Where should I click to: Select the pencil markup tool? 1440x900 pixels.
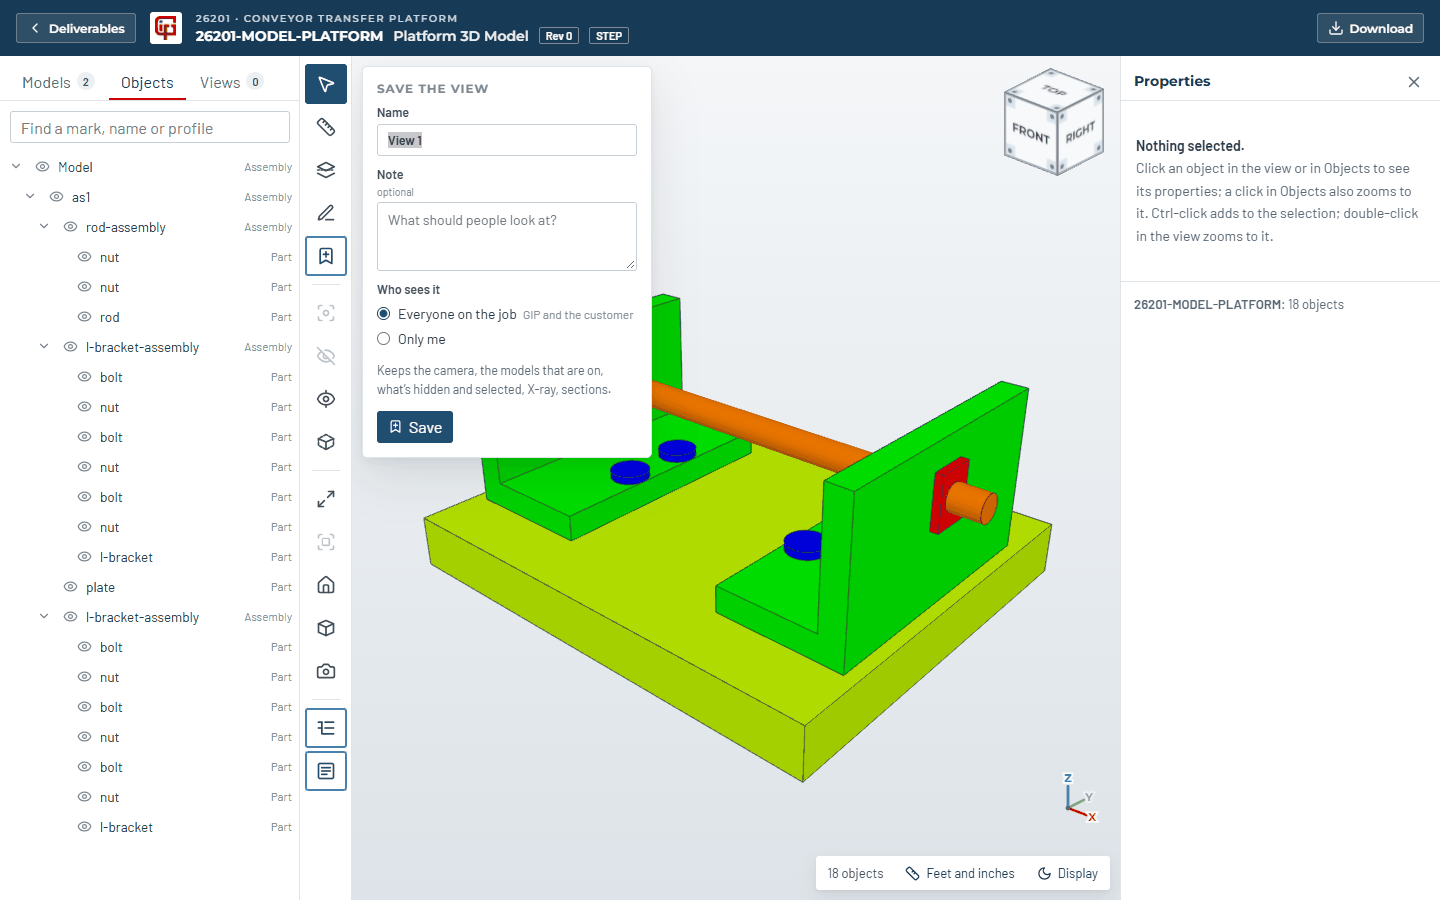coord(326,213)
